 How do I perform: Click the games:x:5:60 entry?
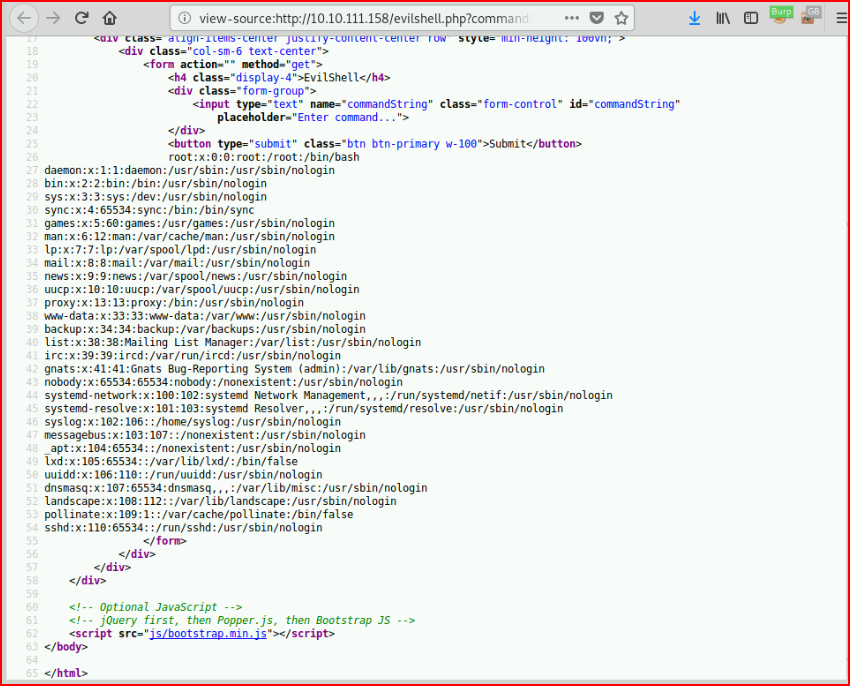click(x=190, y=223)
